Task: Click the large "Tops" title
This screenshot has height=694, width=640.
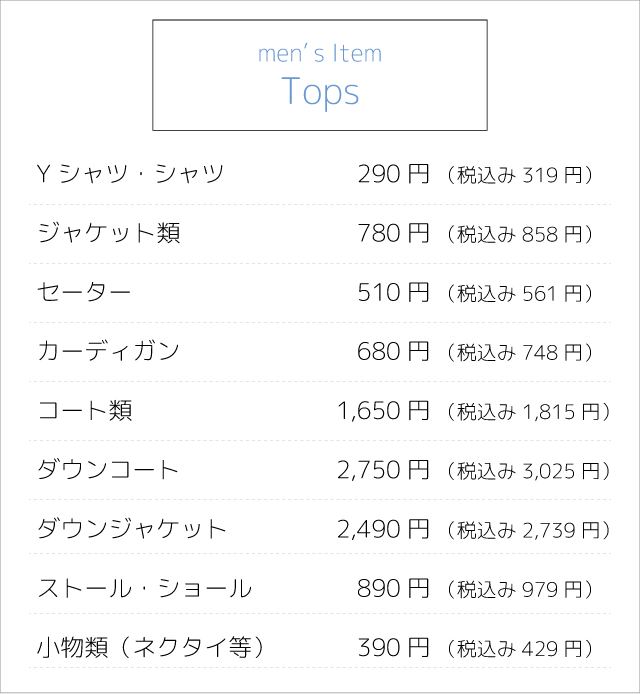Action: (320, 91)
